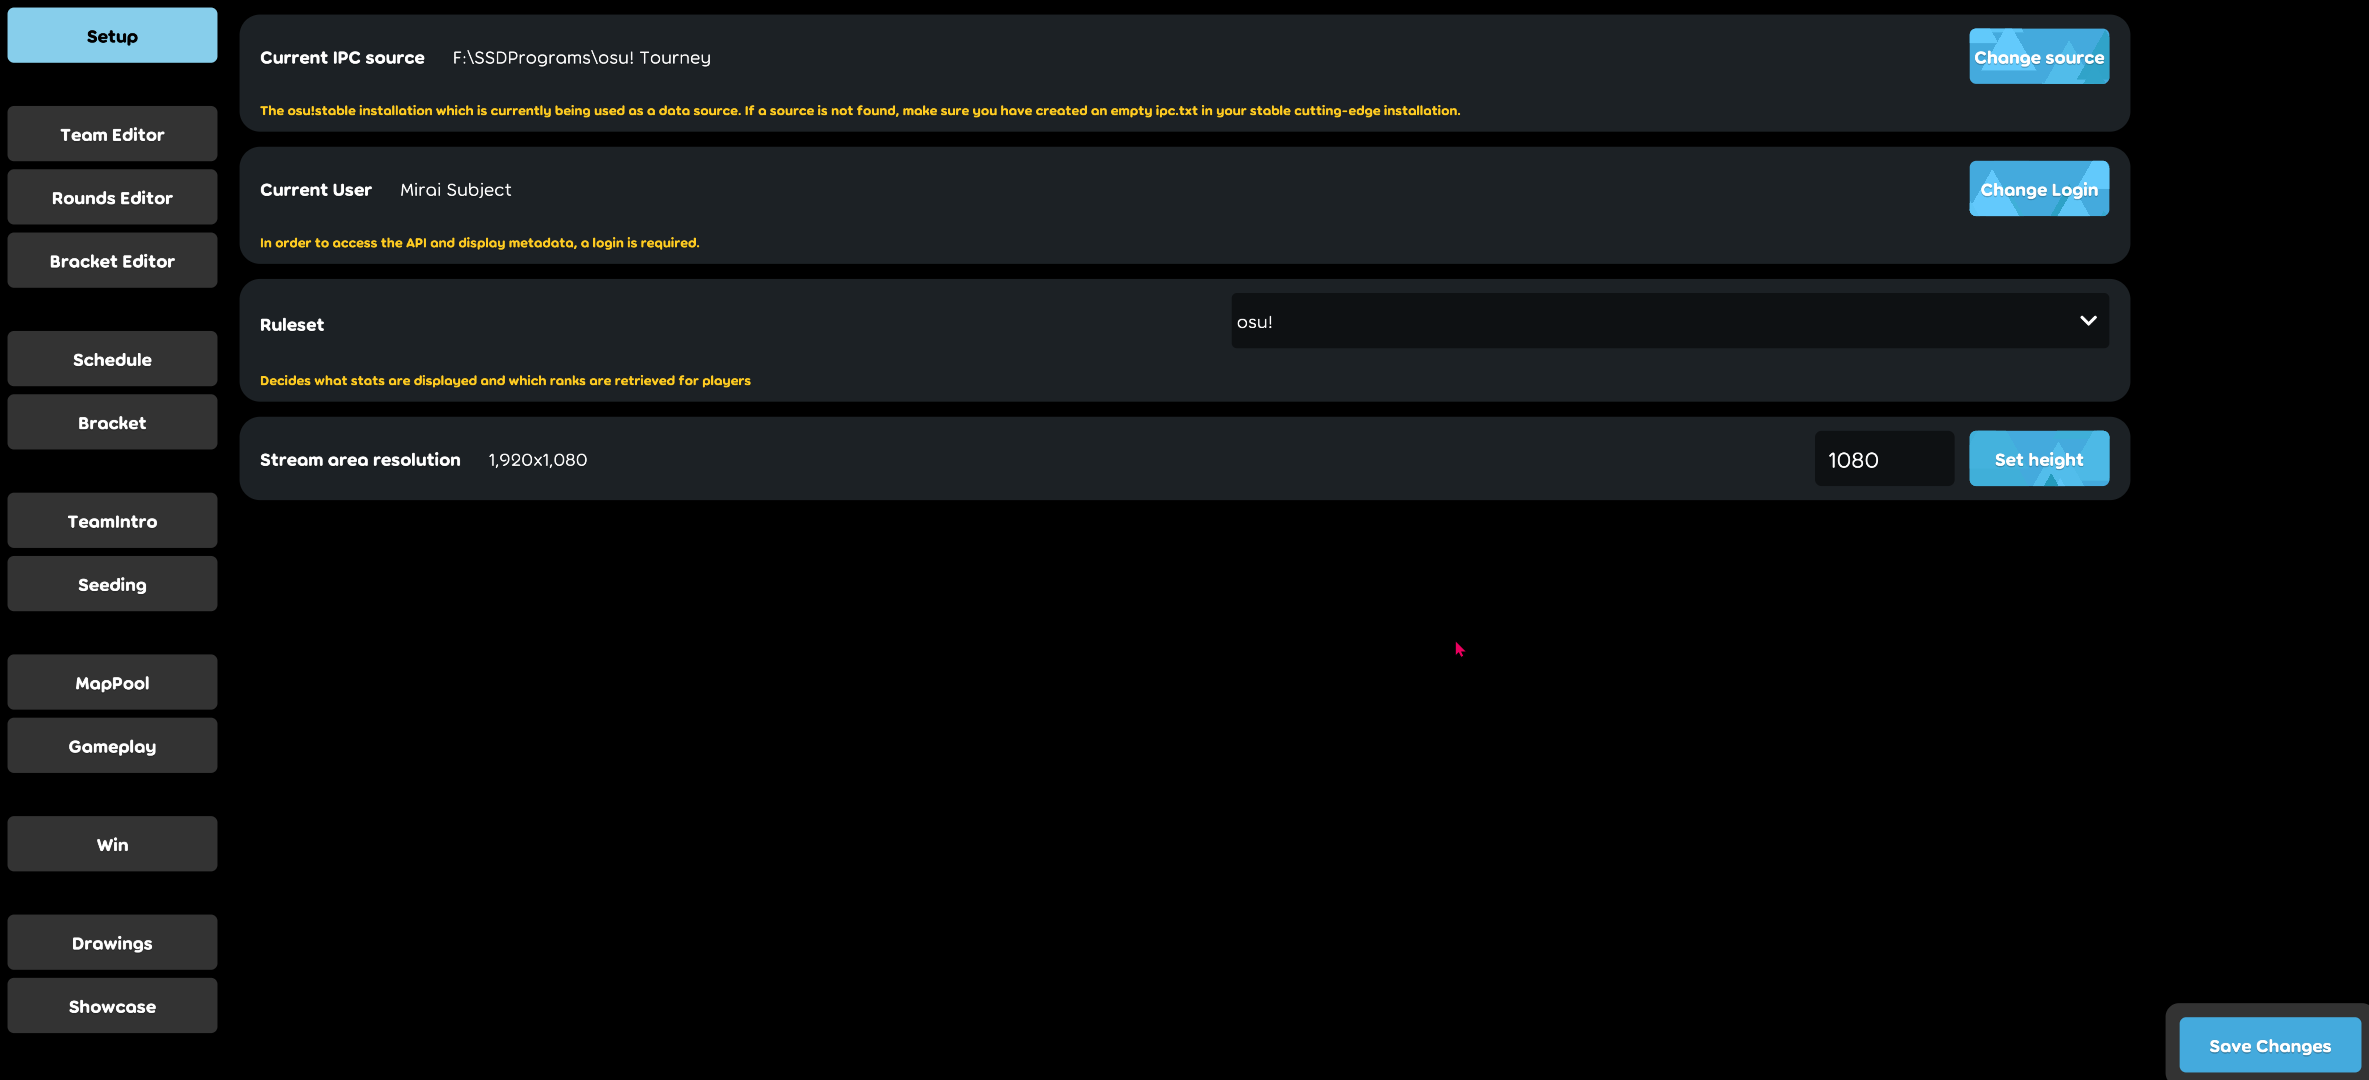Navigate to MapPool section
Image resolution: width=2369 pixels, height=1080 pixels.
(x=112, y=681)
